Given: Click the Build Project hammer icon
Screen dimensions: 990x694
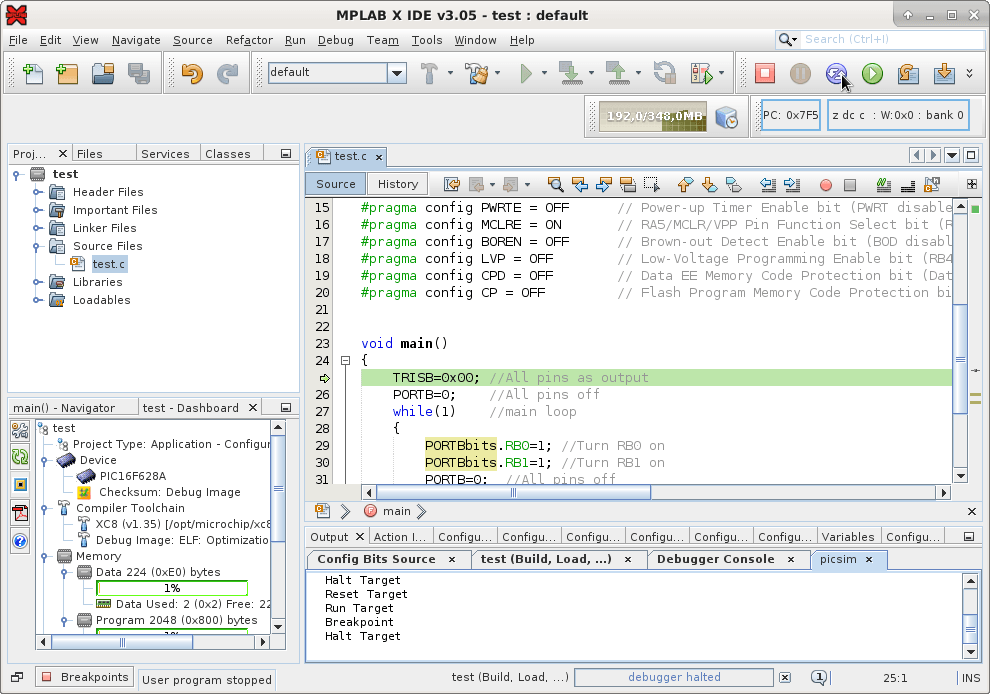Looking at the screenshot, I should tap(429, 73).
